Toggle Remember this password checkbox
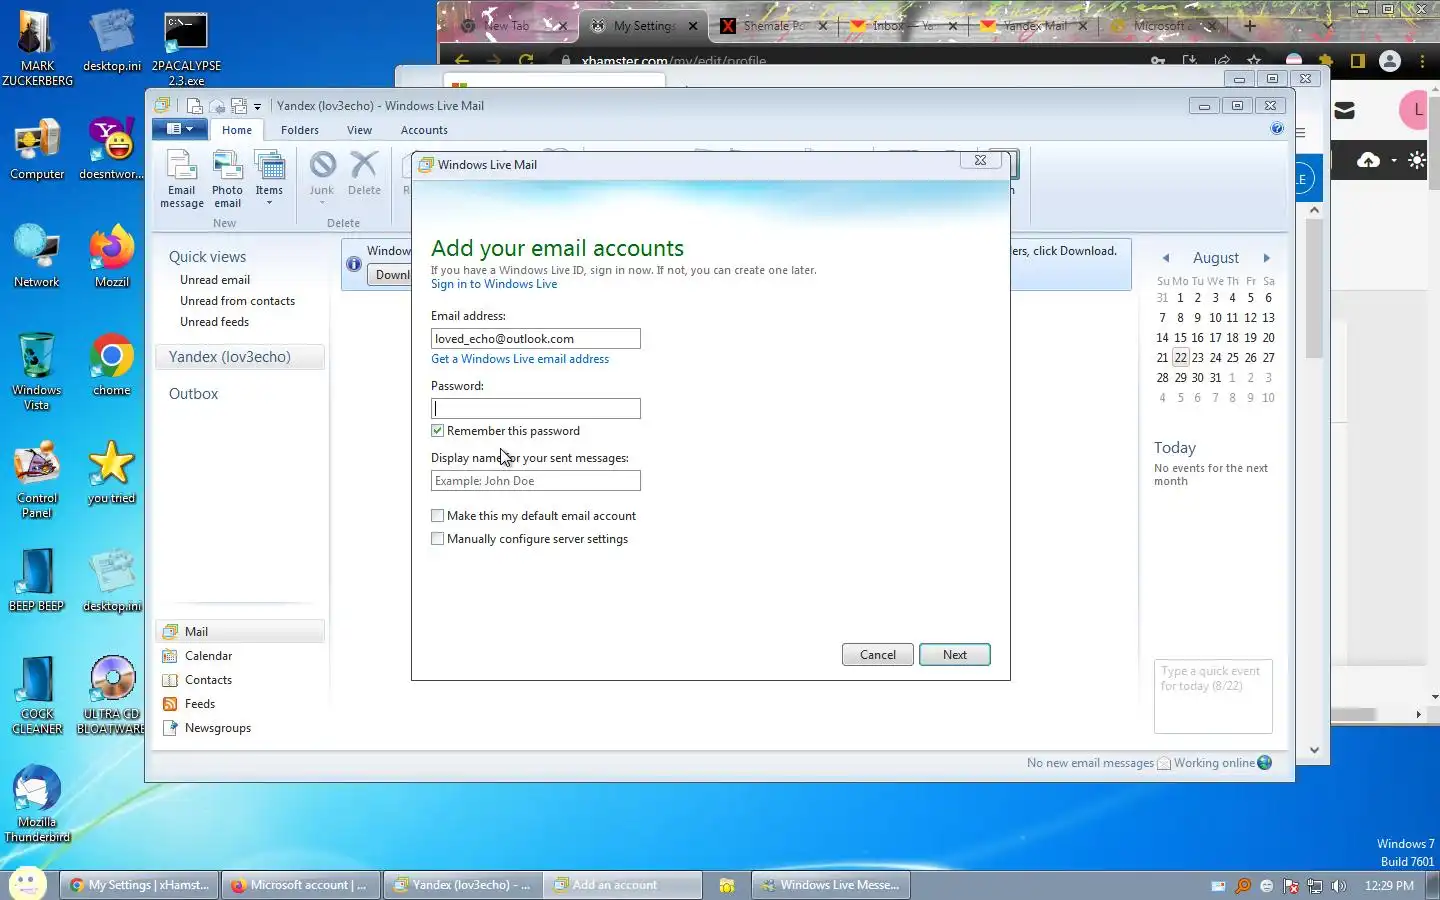Viewport: 1440px width, 900px height. click(437, 431)
